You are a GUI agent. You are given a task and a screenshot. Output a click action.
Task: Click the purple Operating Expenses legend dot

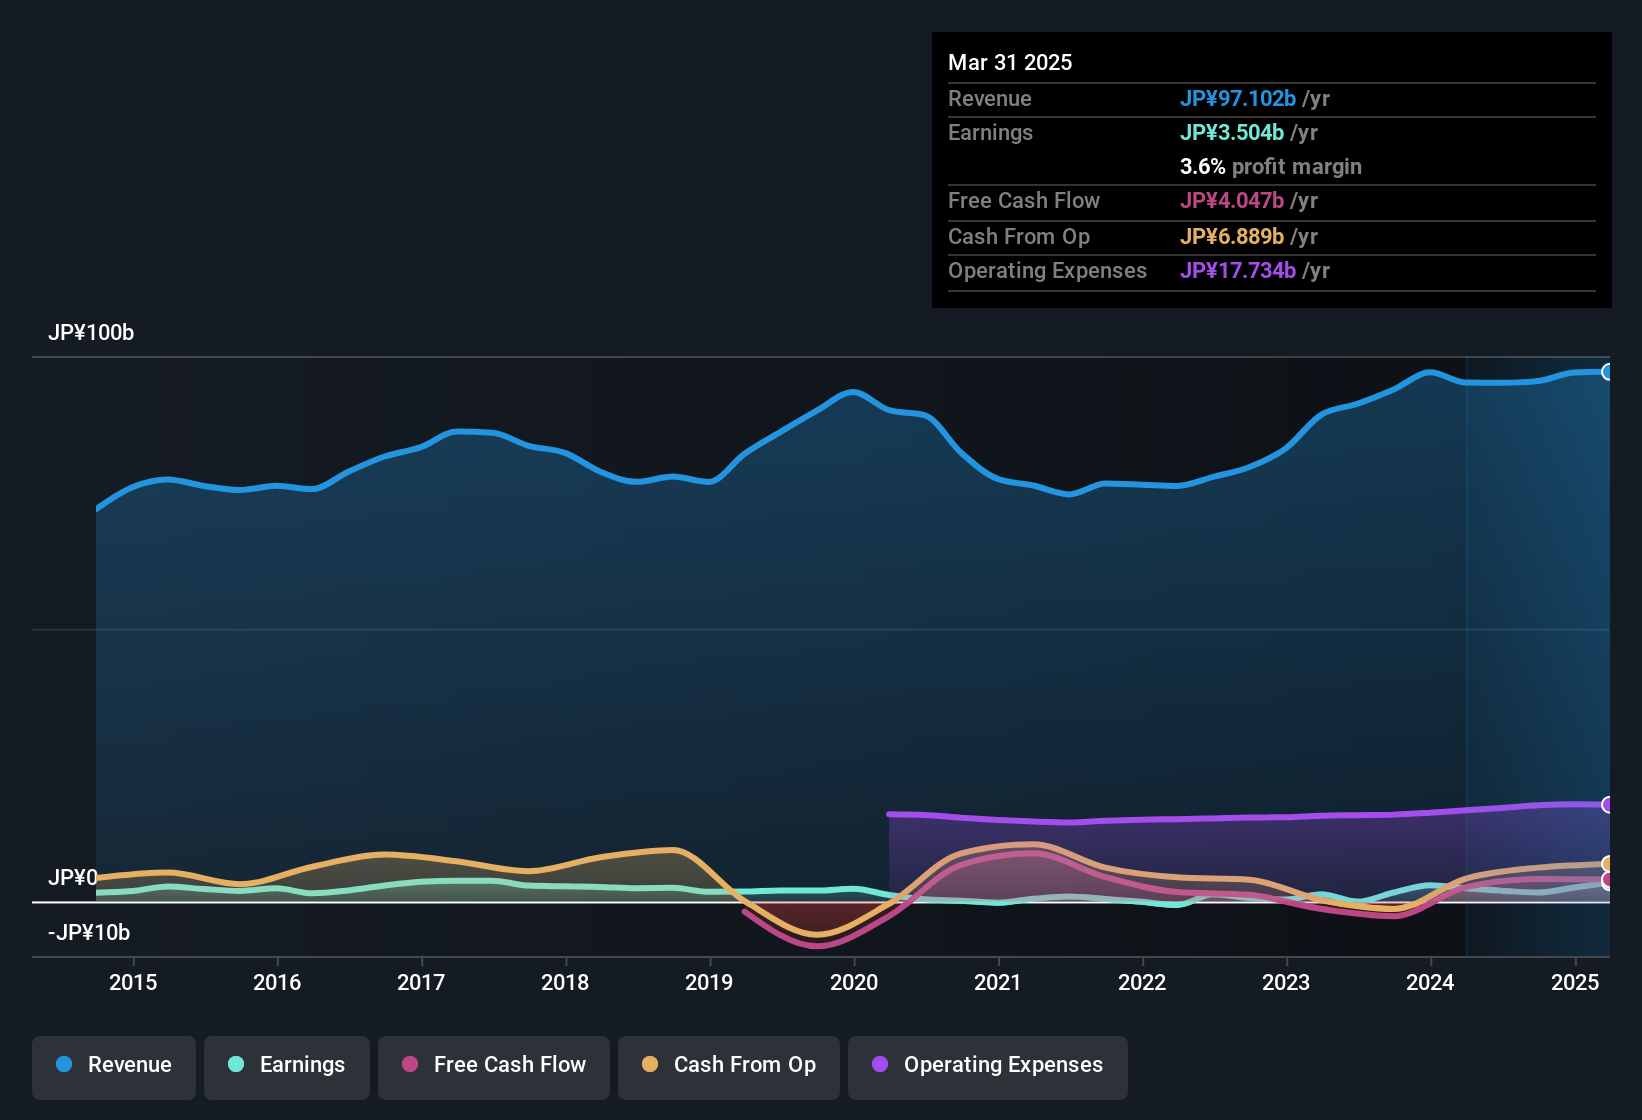880,1064
